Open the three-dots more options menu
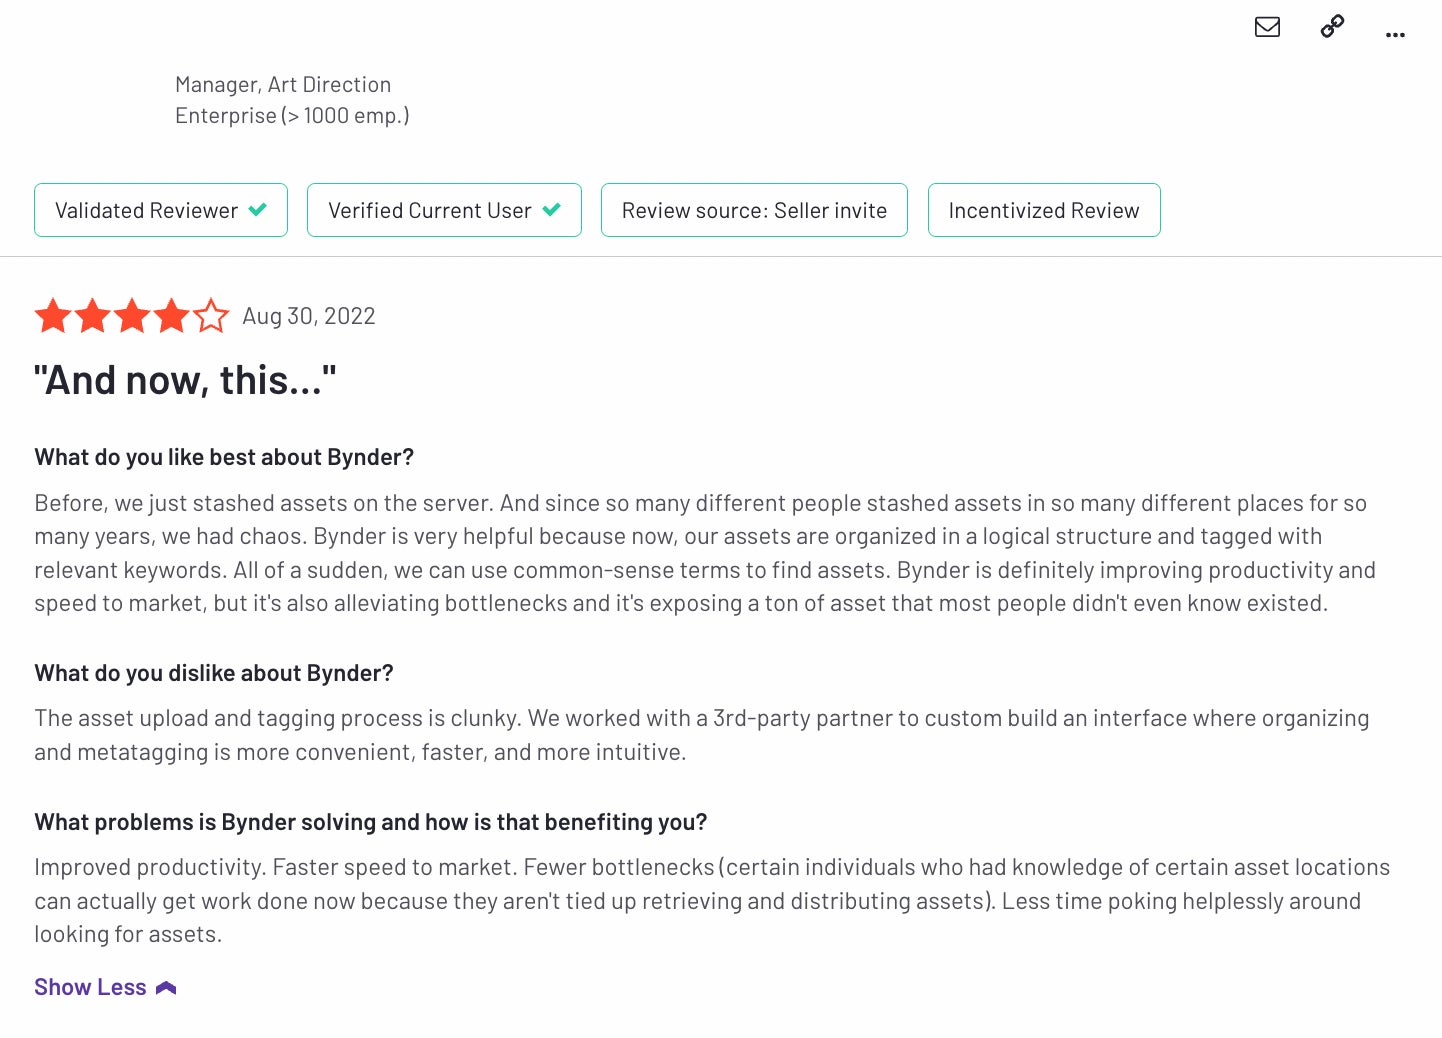Viewport: 1442px width, 1038px height. click(1395, 35)
